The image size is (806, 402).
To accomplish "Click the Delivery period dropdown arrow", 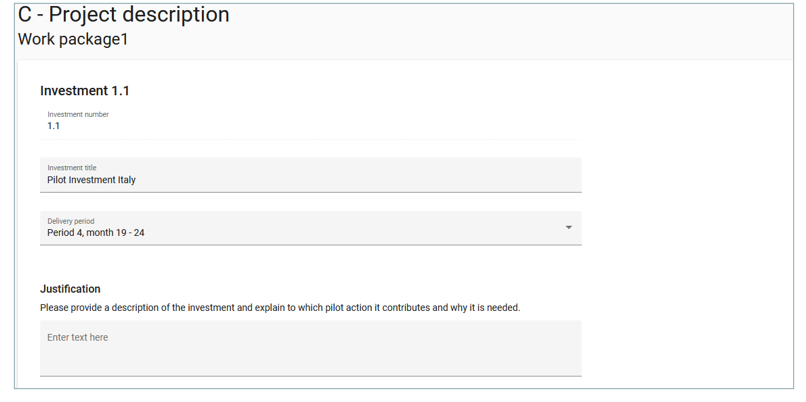I will click(569, 228).
